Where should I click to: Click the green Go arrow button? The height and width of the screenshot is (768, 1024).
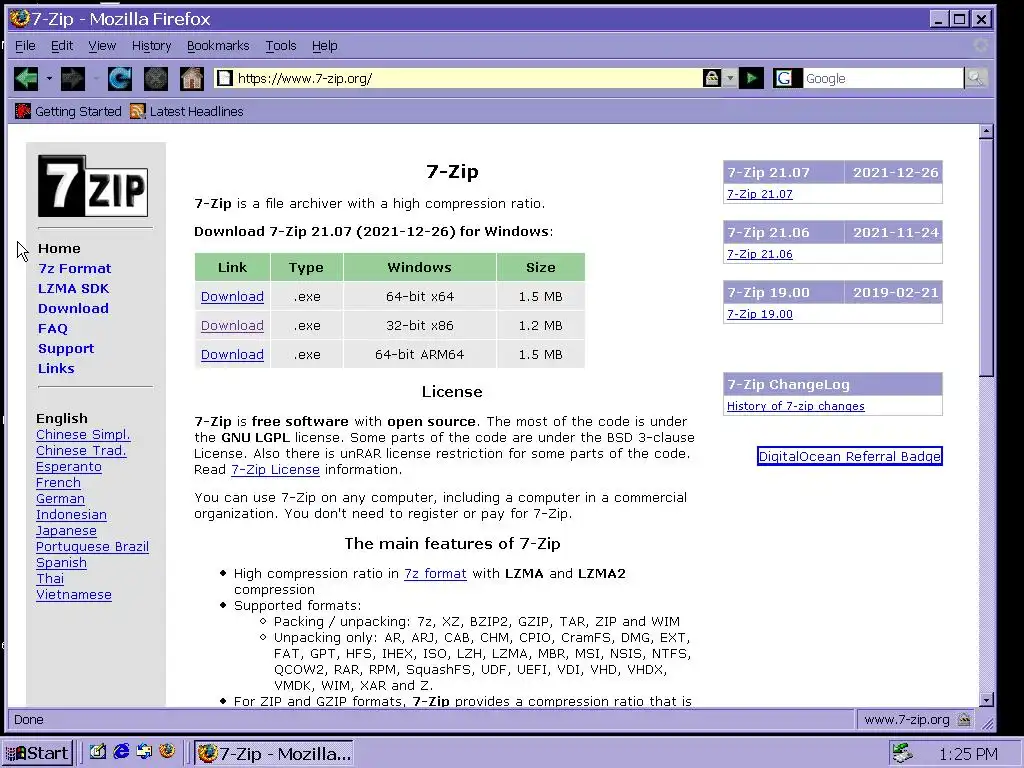coord(751,78)
